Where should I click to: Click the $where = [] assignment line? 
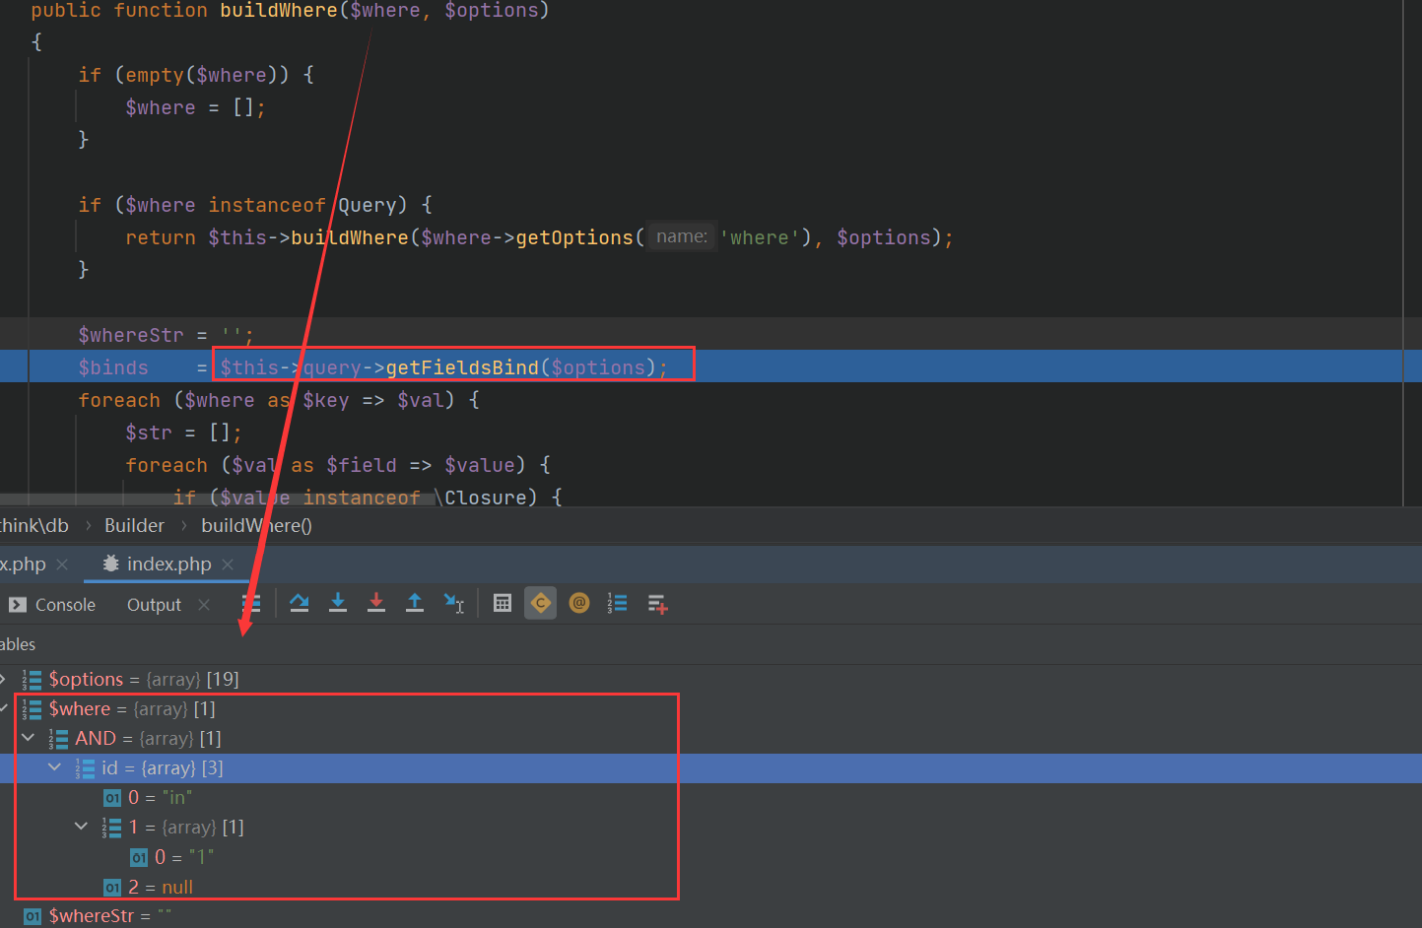pos(195,108)
